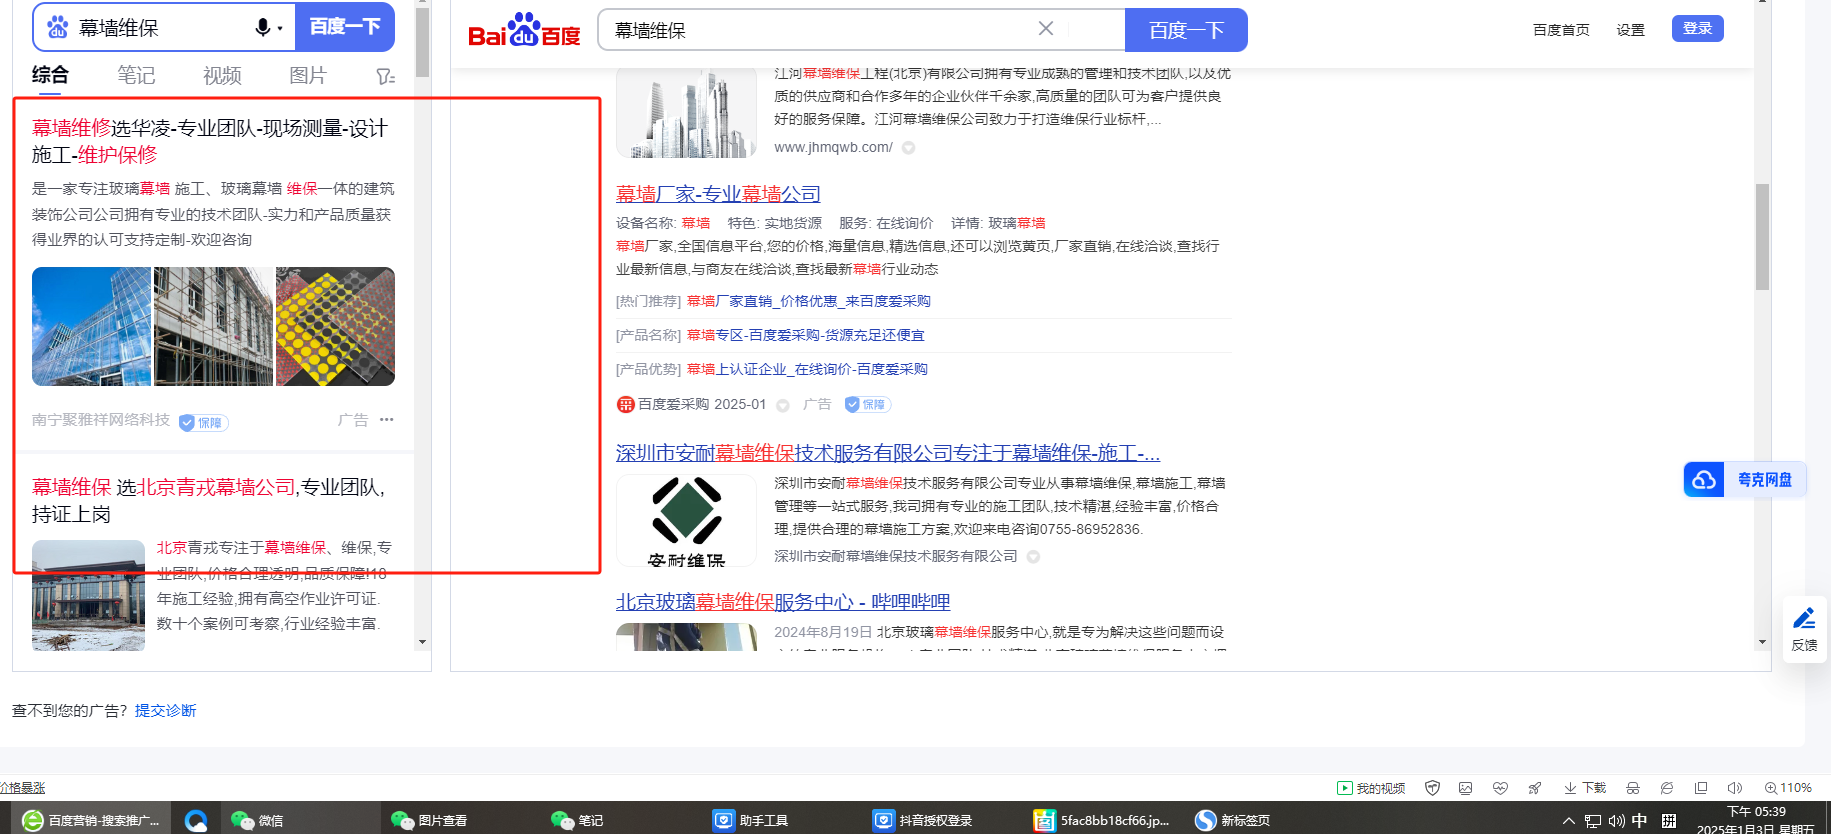Expand hidden system tray icons chevron

click(1568, 821)
